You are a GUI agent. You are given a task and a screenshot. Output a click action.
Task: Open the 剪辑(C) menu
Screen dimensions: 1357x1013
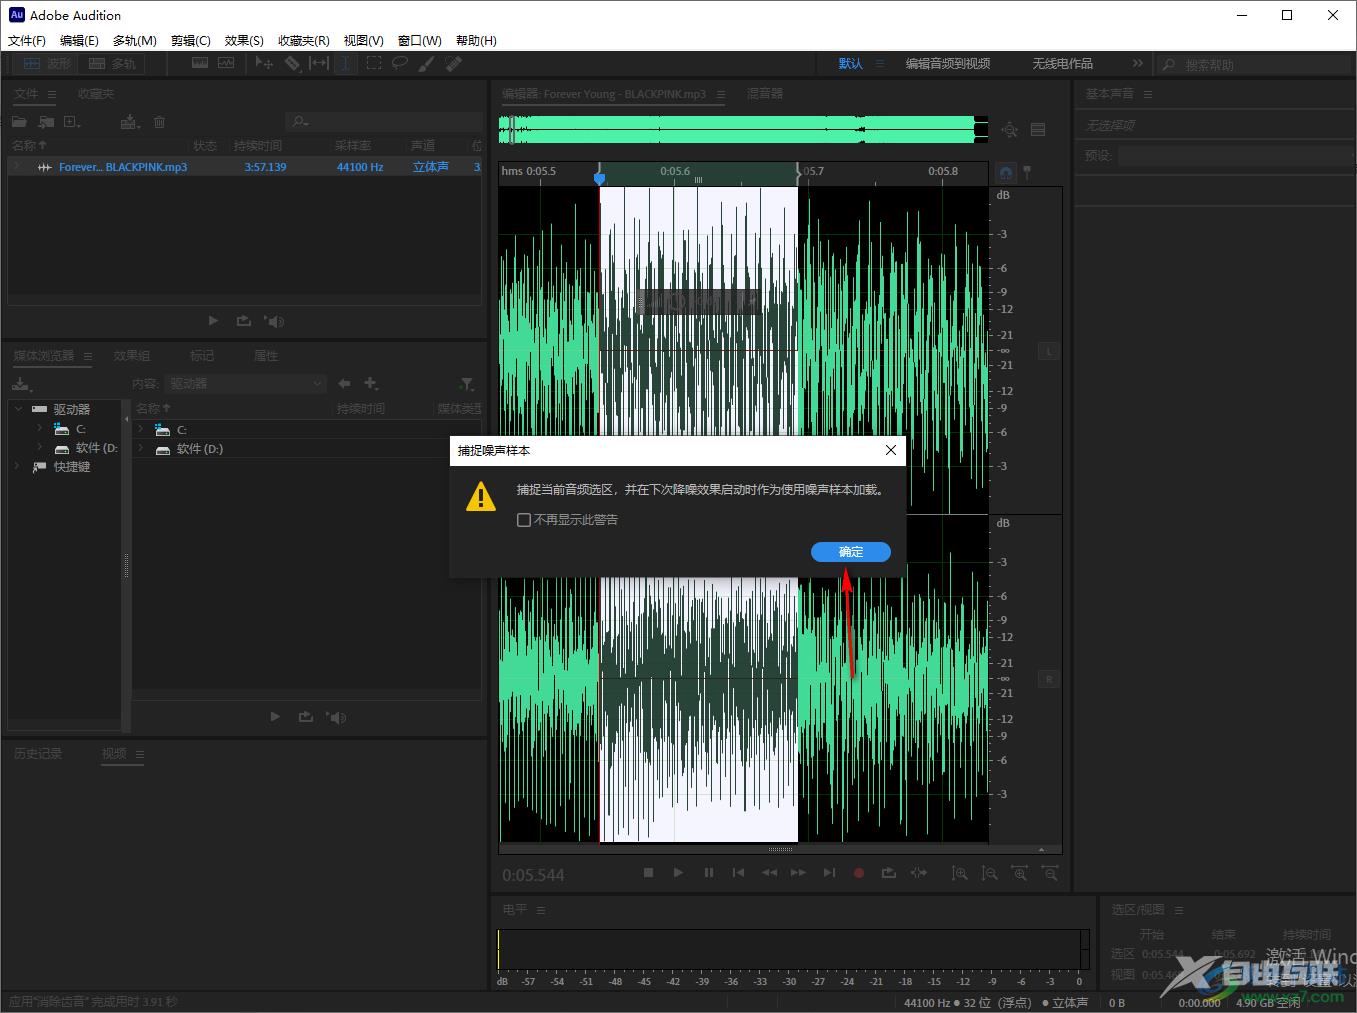point(190,41)
